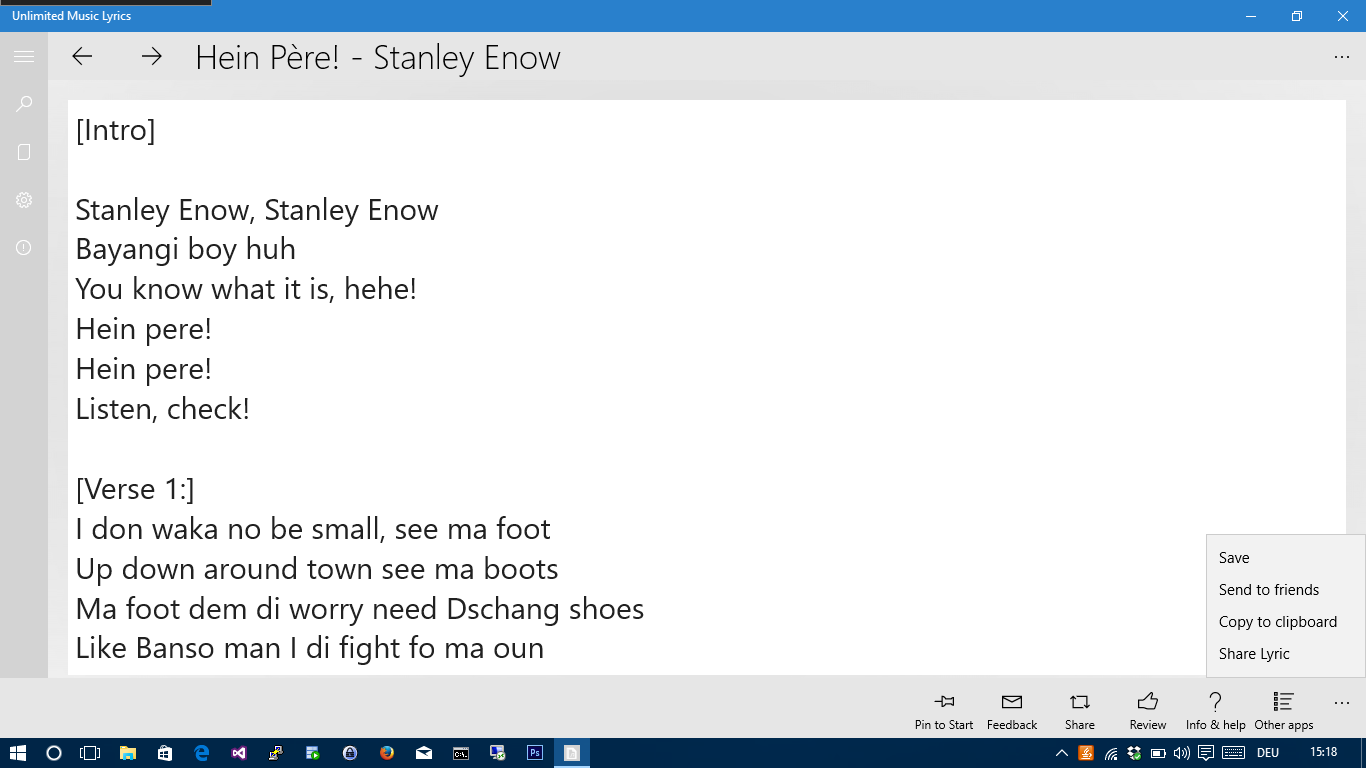
Task: Select Copy to clipboard option
Action: click(1277, 622)
